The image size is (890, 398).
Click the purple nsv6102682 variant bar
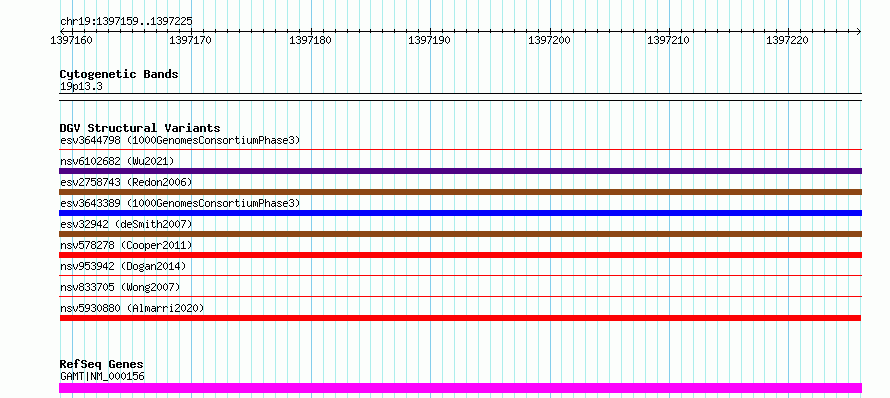point(460,171)
